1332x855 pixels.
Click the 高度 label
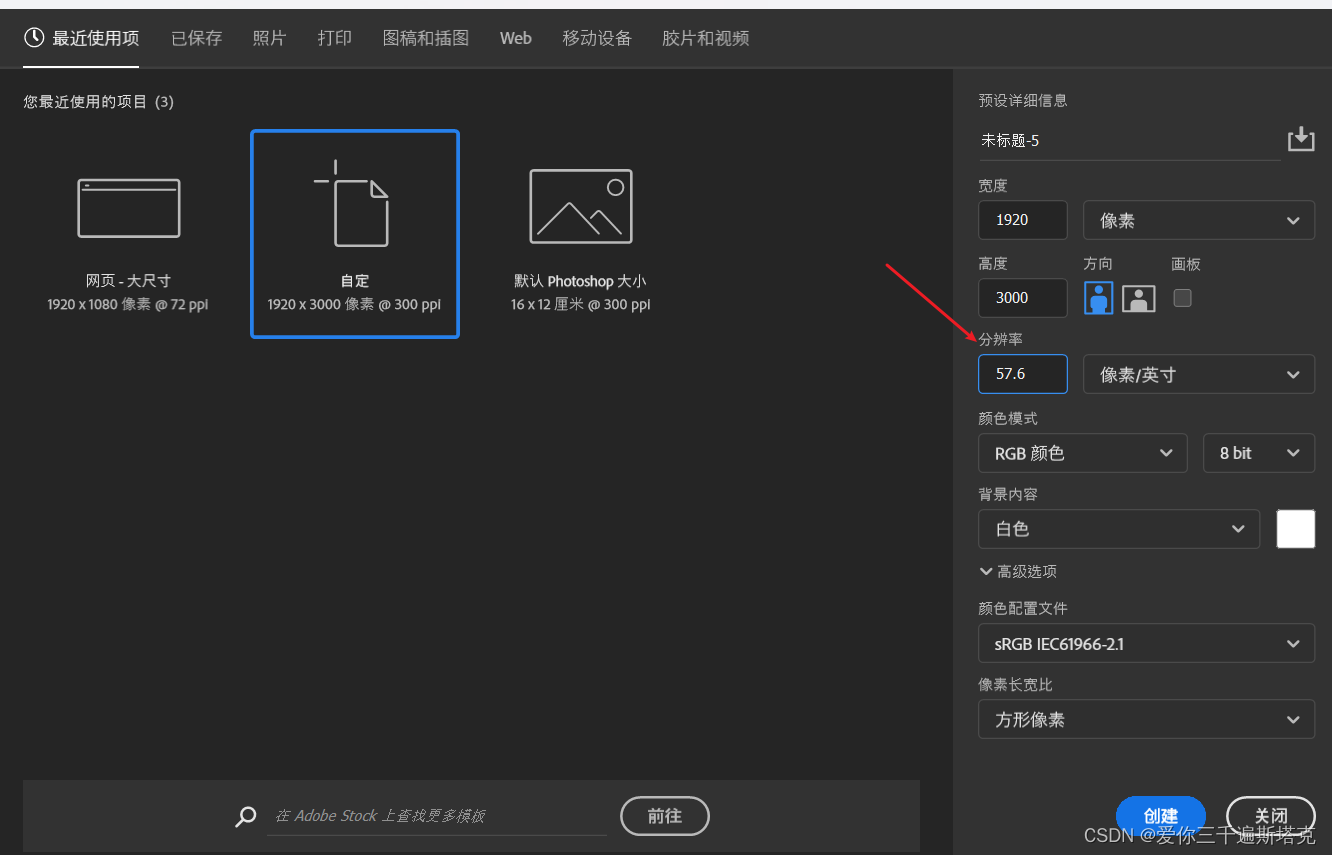click(x=993, y=264)
